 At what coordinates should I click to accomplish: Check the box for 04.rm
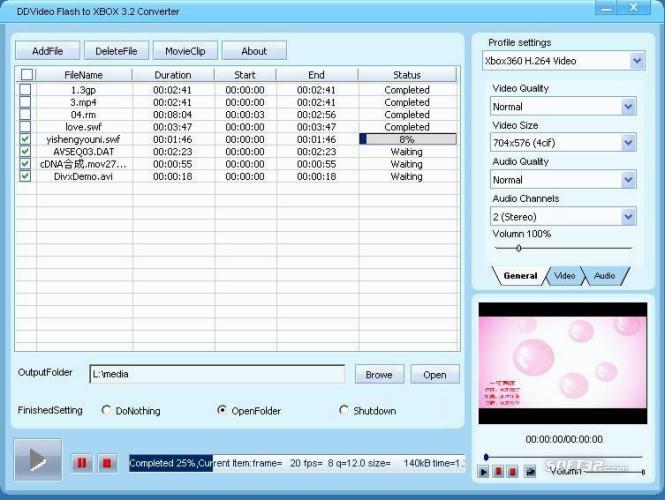point(25,114)
